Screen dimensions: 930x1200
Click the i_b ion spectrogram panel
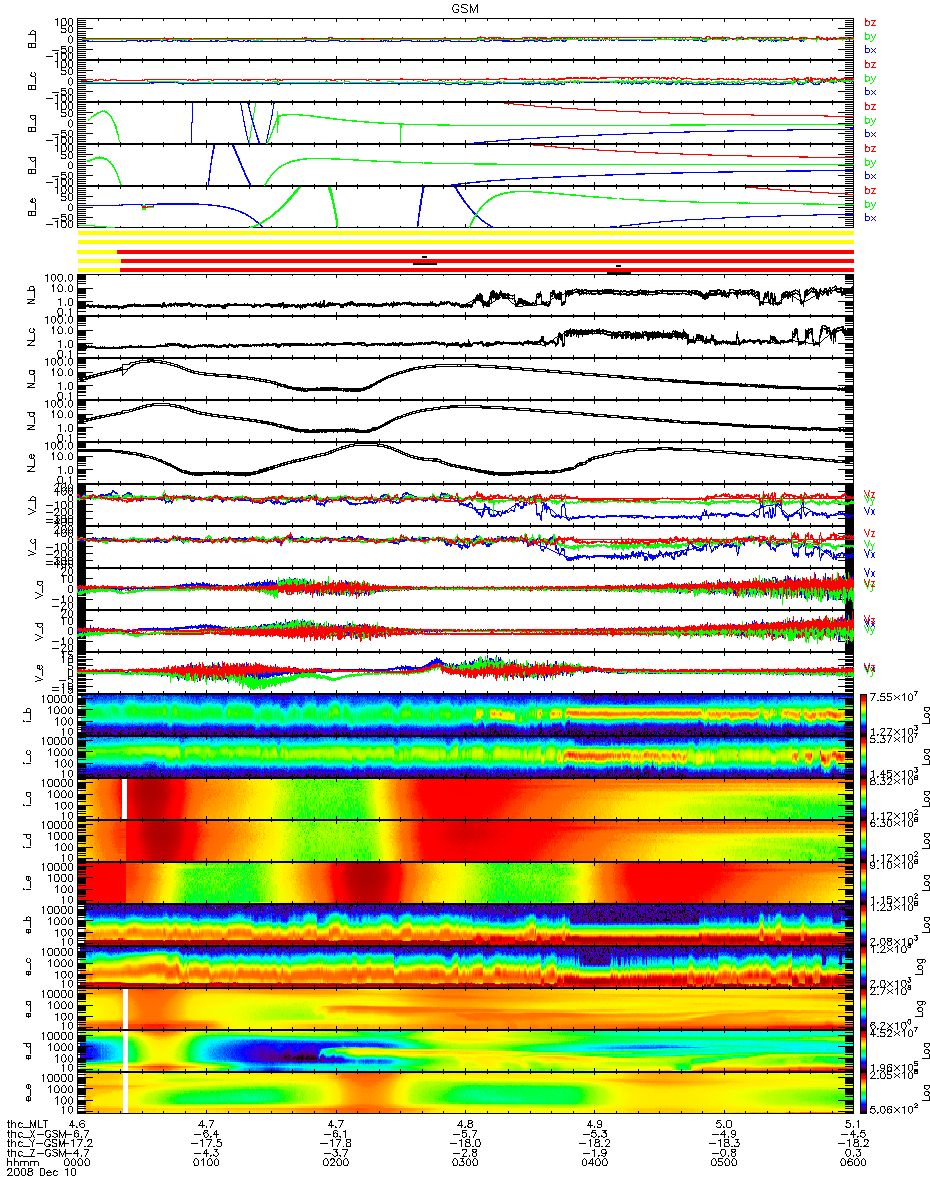click(x=466, y=714)
